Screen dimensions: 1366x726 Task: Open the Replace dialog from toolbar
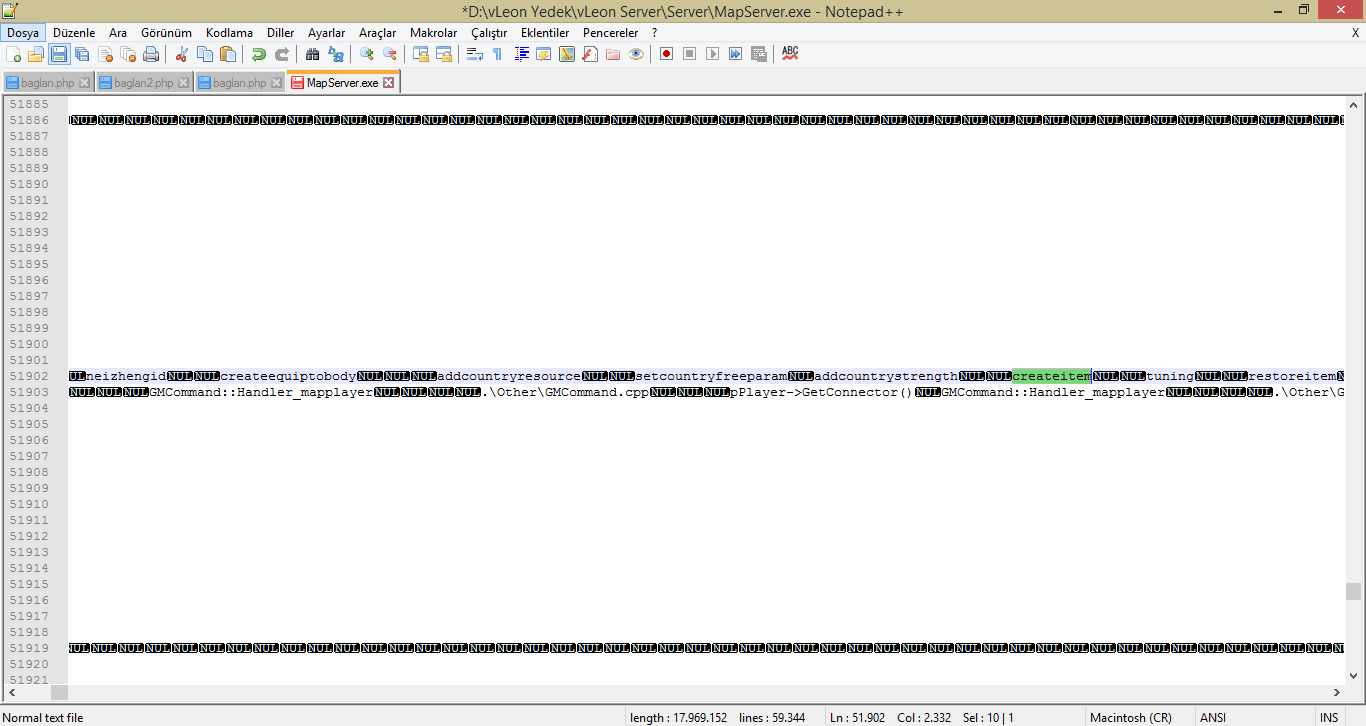(x=336, y=54)
